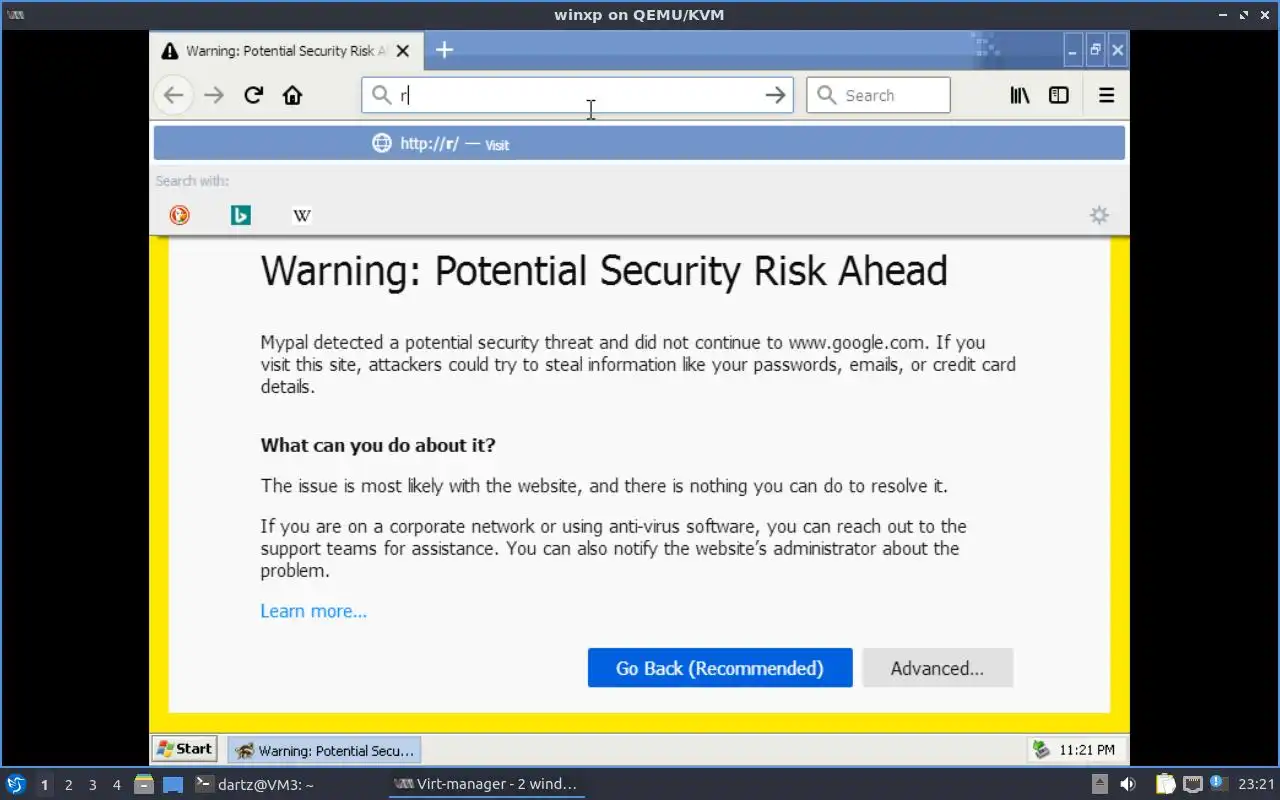1280x800 pixels.
Task: Click into the address bar field
Action: [x=577, y=95]
